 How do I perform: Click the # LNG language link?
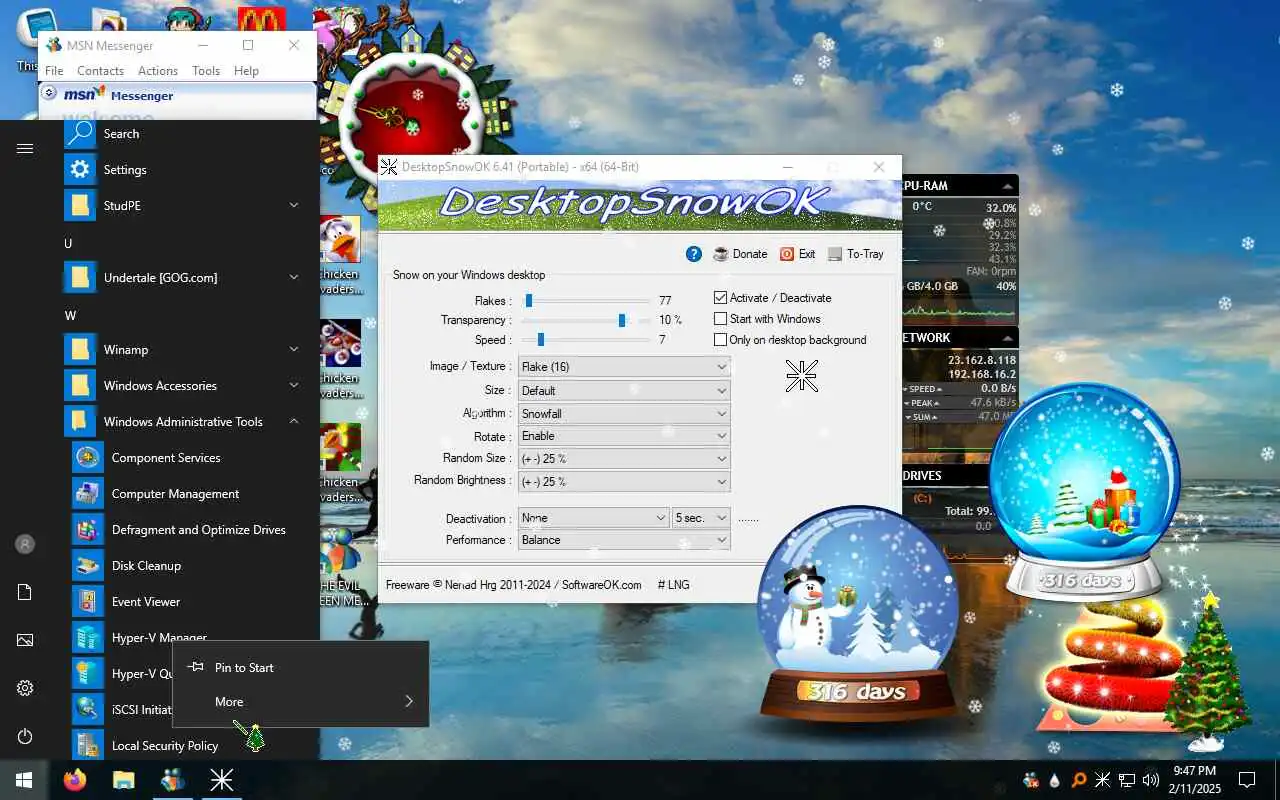pos(673,585)
